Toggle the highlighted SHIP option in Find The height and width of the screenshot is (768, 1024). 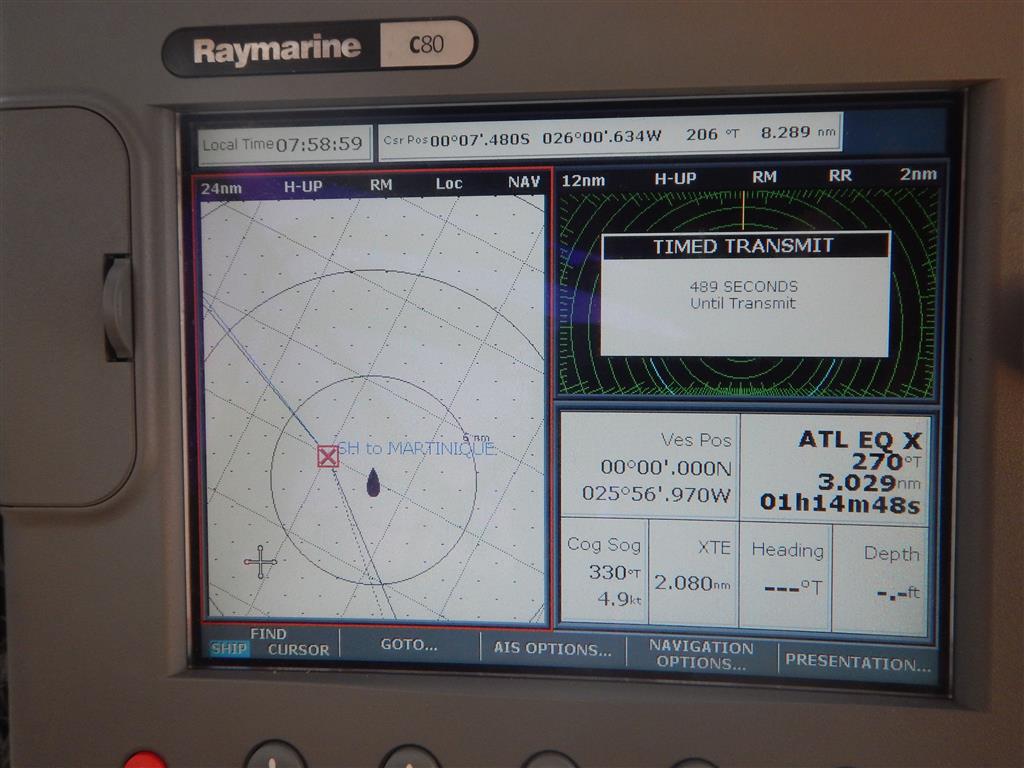point(229,650)
